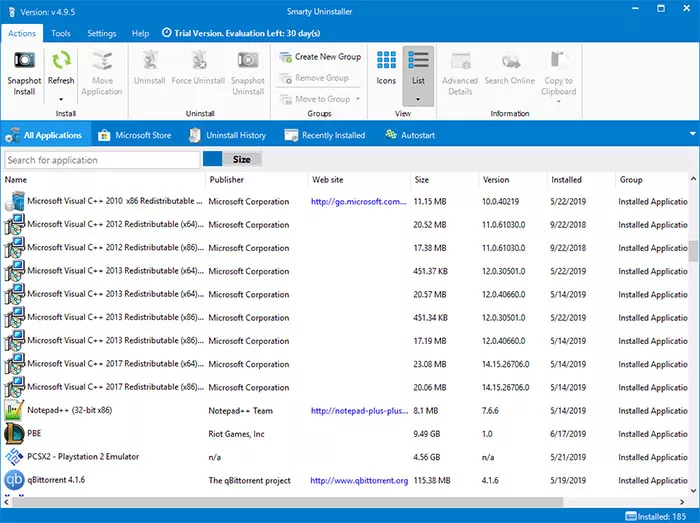Select the PCSX2 - Playstation 2 Emulator row
The height and width of the screenshot is (523, 700).
tap(346, 457)
